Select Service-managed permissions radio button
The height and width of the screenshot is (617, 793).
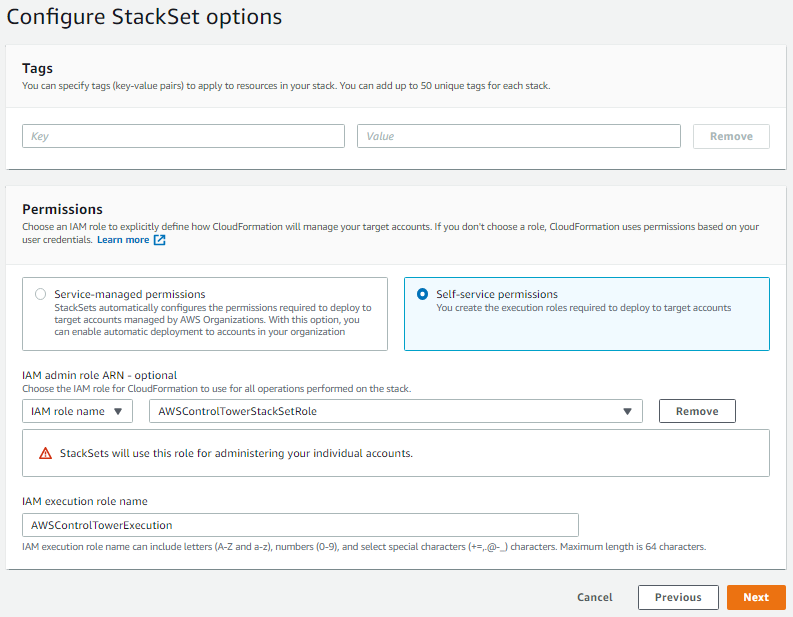pos(40,294)
